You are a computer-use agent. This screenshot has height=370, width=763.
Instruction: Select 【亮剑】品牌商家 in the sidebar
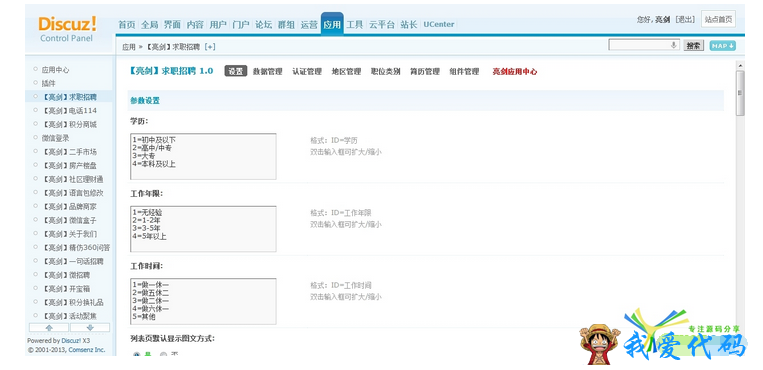(x=69, y=206)
